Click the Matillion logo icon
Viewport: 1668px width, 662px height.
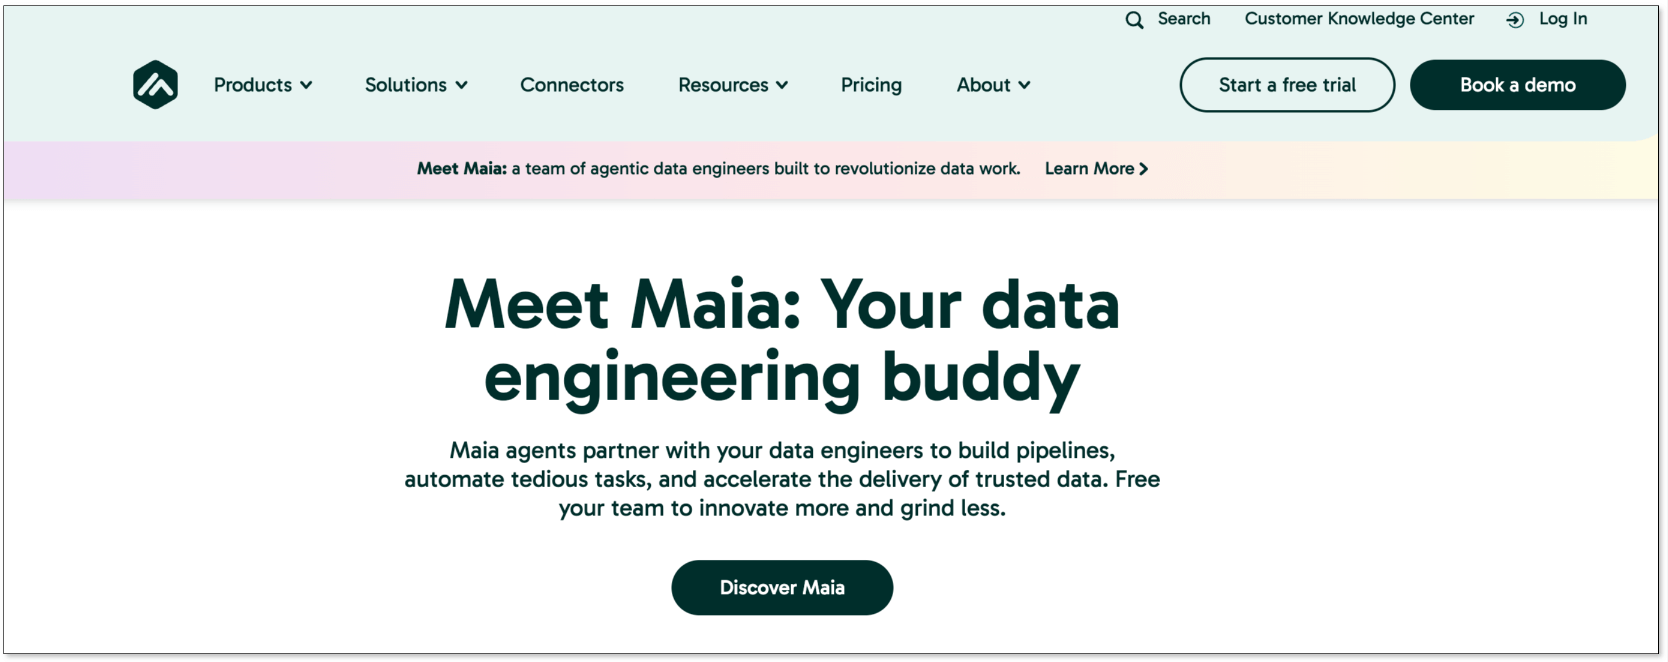[x=155, y=85]
